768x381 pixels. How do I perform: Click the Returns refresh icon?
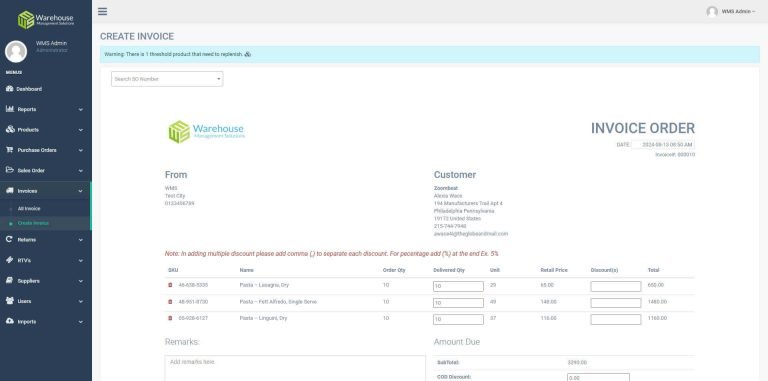point(9,239)
